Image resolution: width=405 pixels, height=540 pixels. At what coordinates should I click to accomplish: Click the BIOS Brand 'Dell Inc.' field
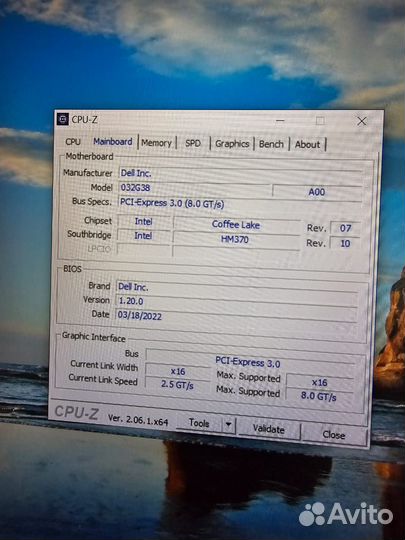point(237,288)
